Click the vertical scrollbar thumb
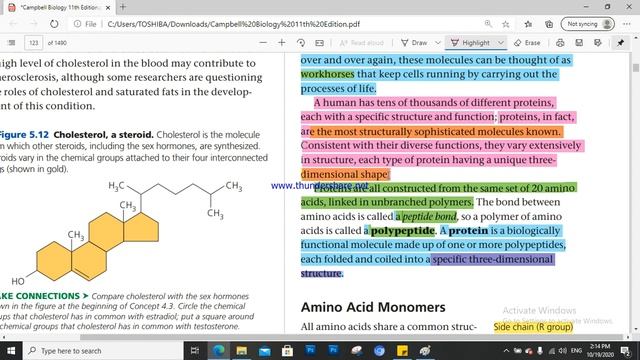Image resolution: width=640 pixels, height=360 pixels. pos(636,67)
